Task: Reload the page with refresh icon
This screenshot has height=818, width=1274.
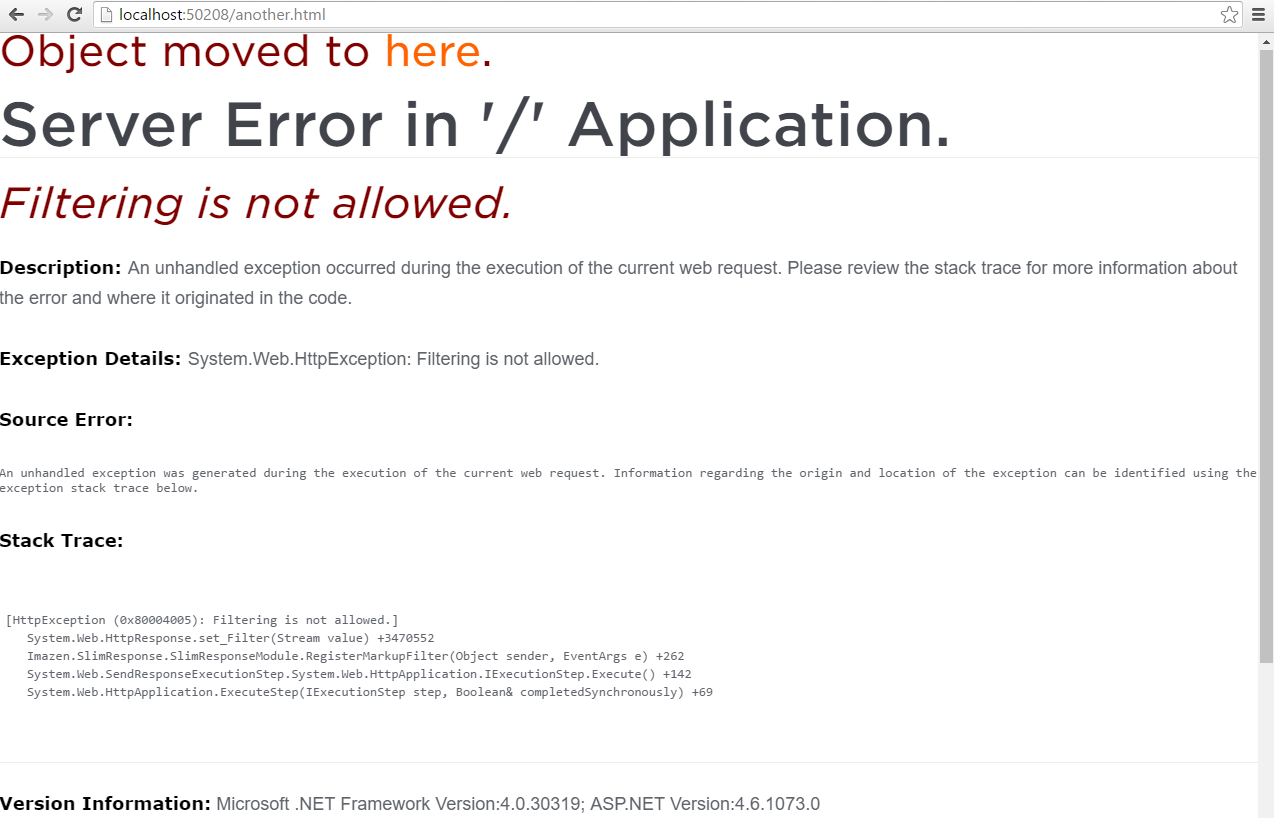Action: tap(74, 14)
